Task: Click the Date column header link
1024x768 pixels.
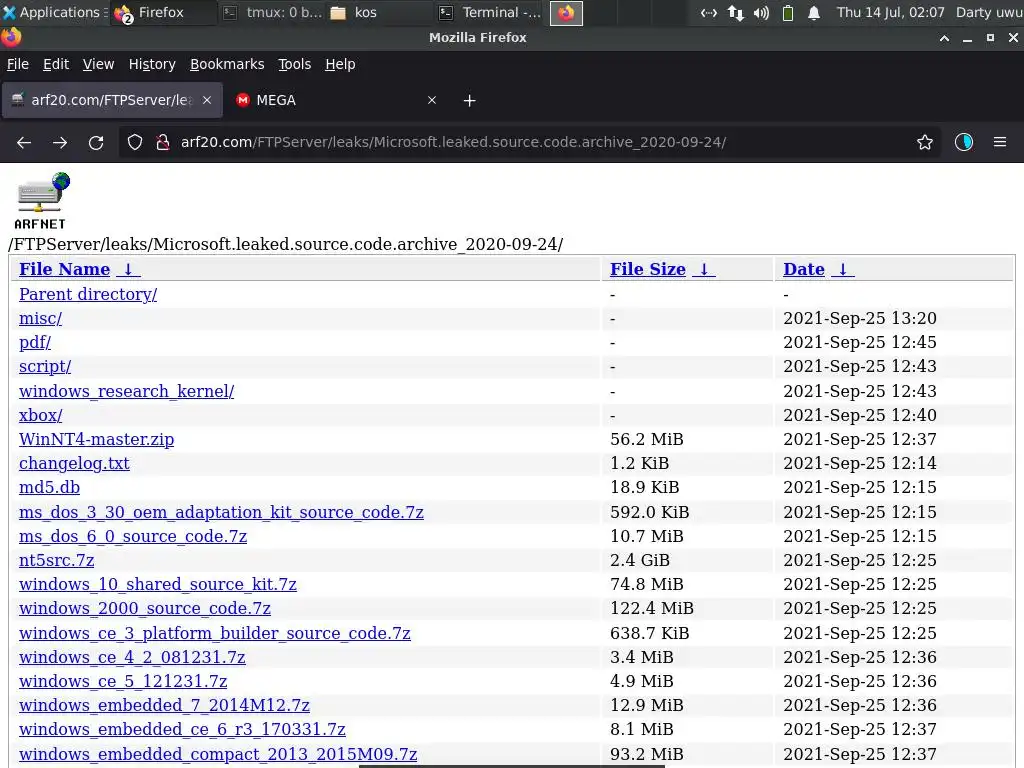Action: [x=804, y=269]
